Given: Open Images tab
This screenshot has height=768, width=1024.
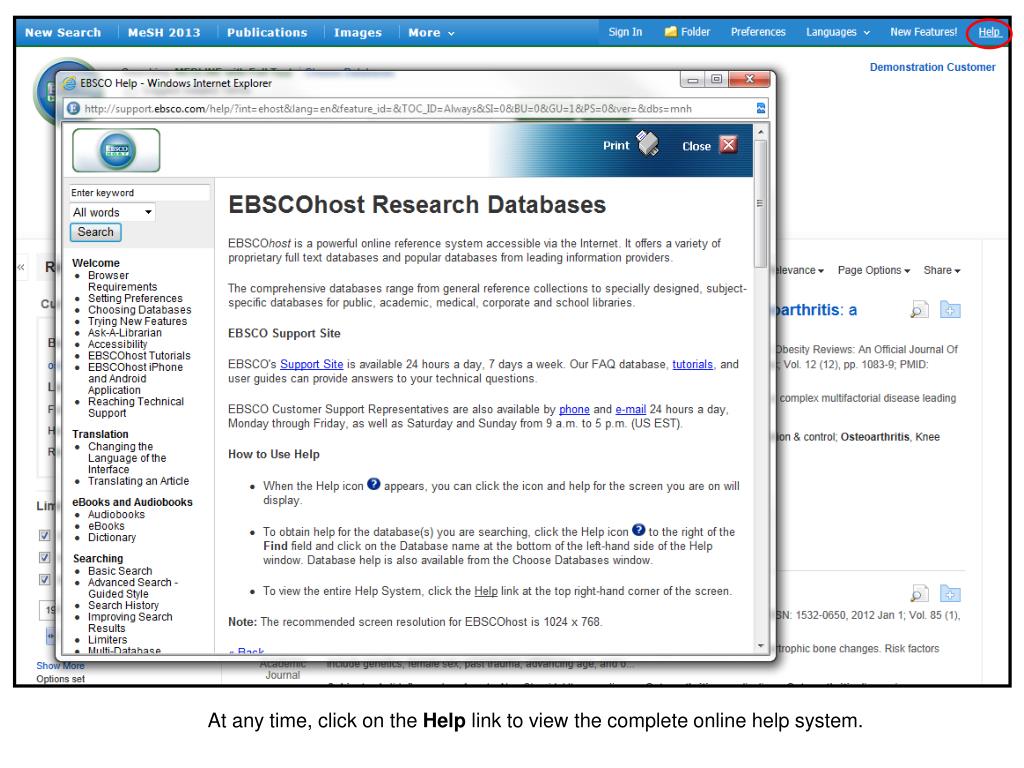Looking at the screenshot, I should [x=358, y=32].
